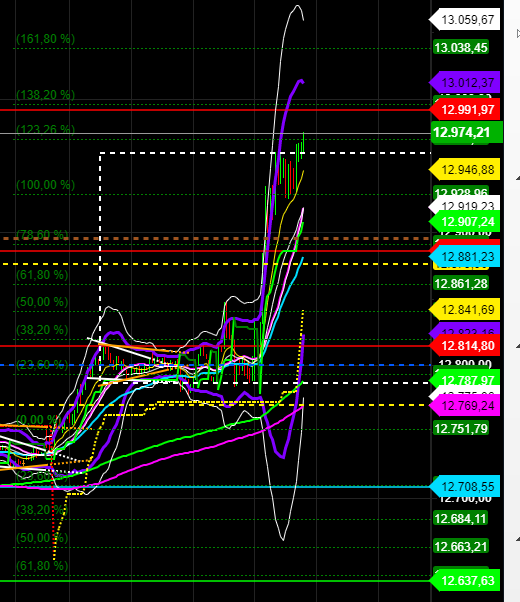
Task: Select the bright green 12.637,63 price tag
Action: 464,580
